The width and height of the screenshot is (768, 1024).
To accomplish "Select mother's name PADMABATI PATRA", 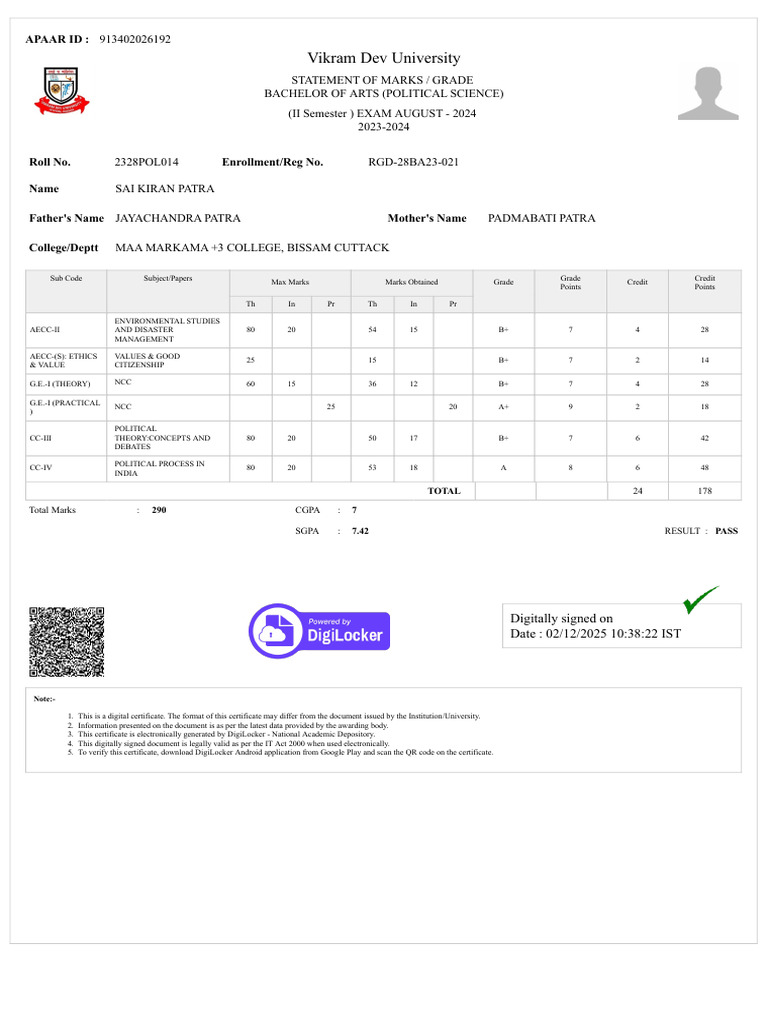I will point(541,218).
